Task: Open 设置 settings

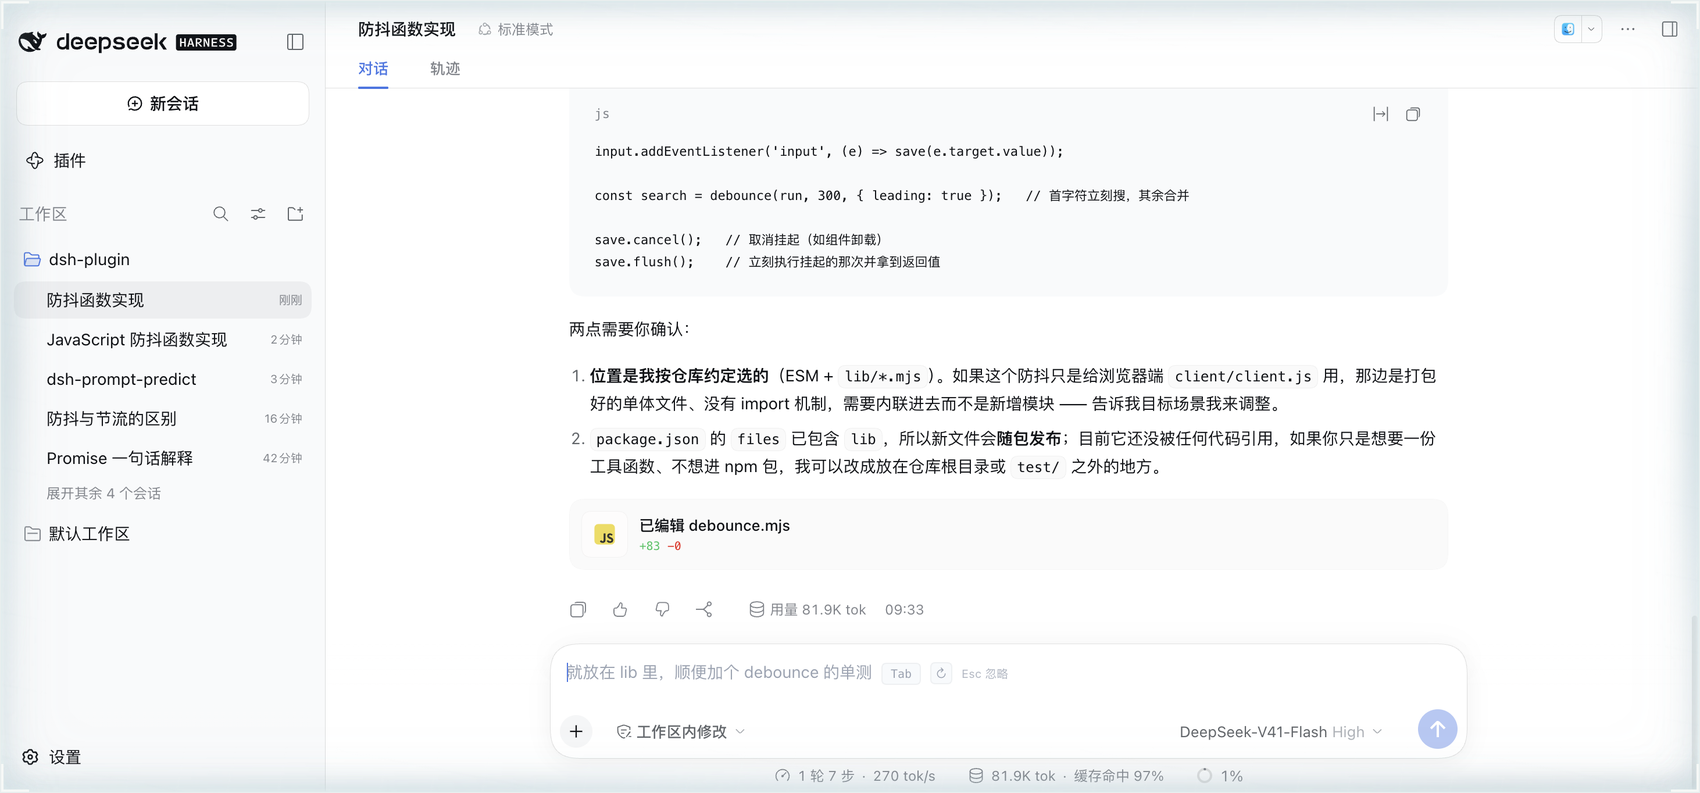Action: point(52,757)
